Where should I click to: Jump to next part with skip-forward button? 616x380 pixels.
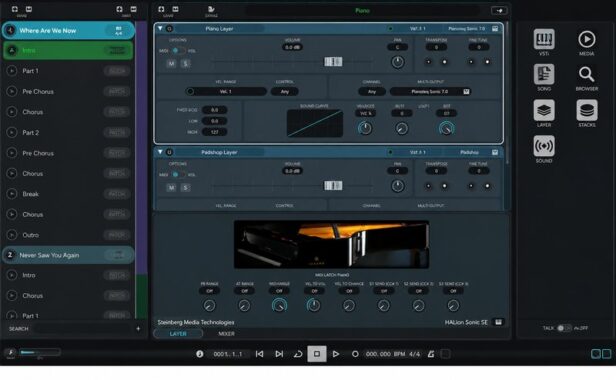(x=279, y=354)
